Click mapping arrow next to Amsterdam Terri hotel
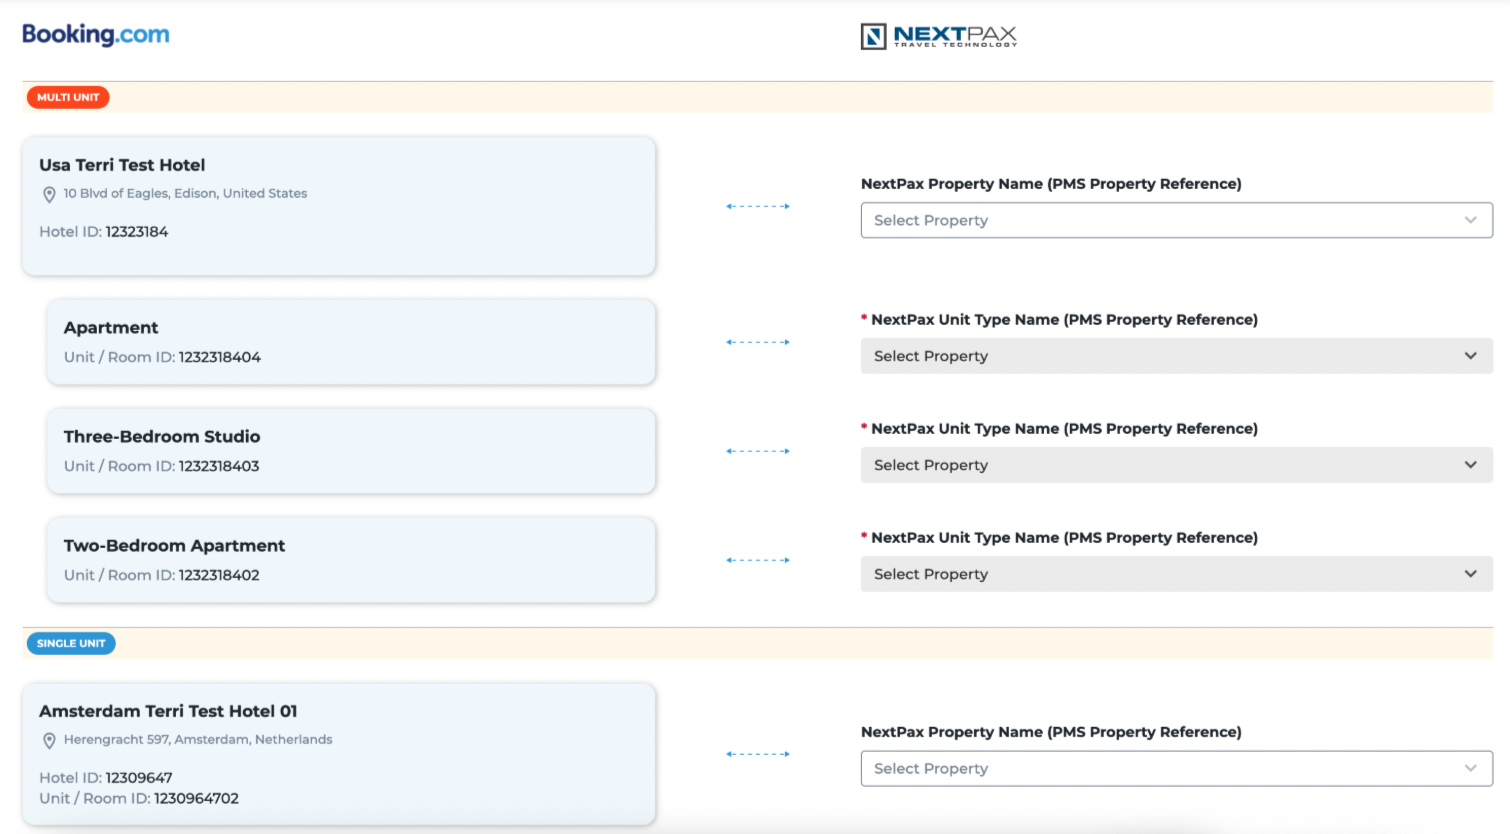The width and height of the screenshot is (1510, 834). coord(758,754)
